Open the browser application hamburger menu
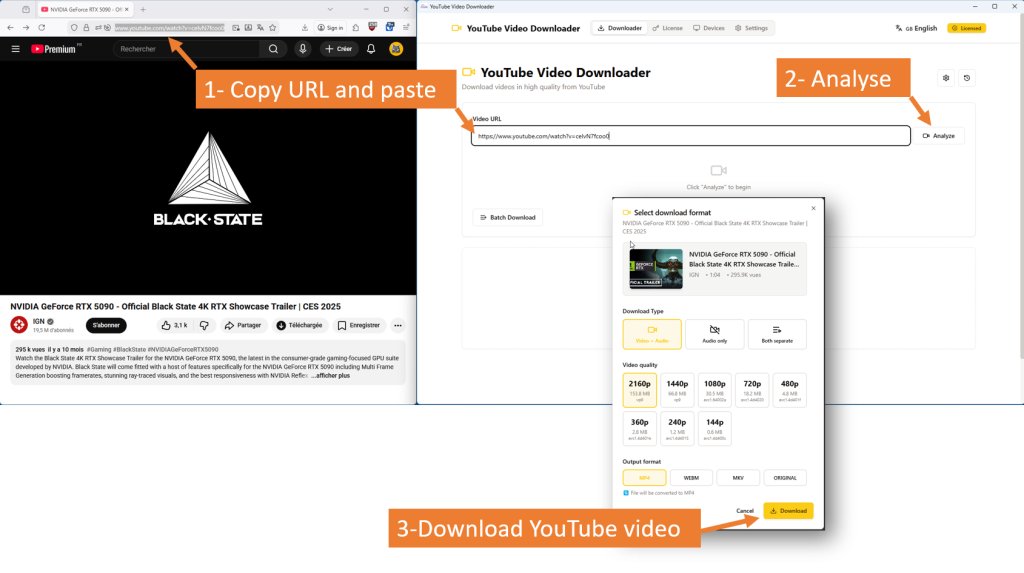The height and width of the screenshot is (573, 1024). (406, 27)
